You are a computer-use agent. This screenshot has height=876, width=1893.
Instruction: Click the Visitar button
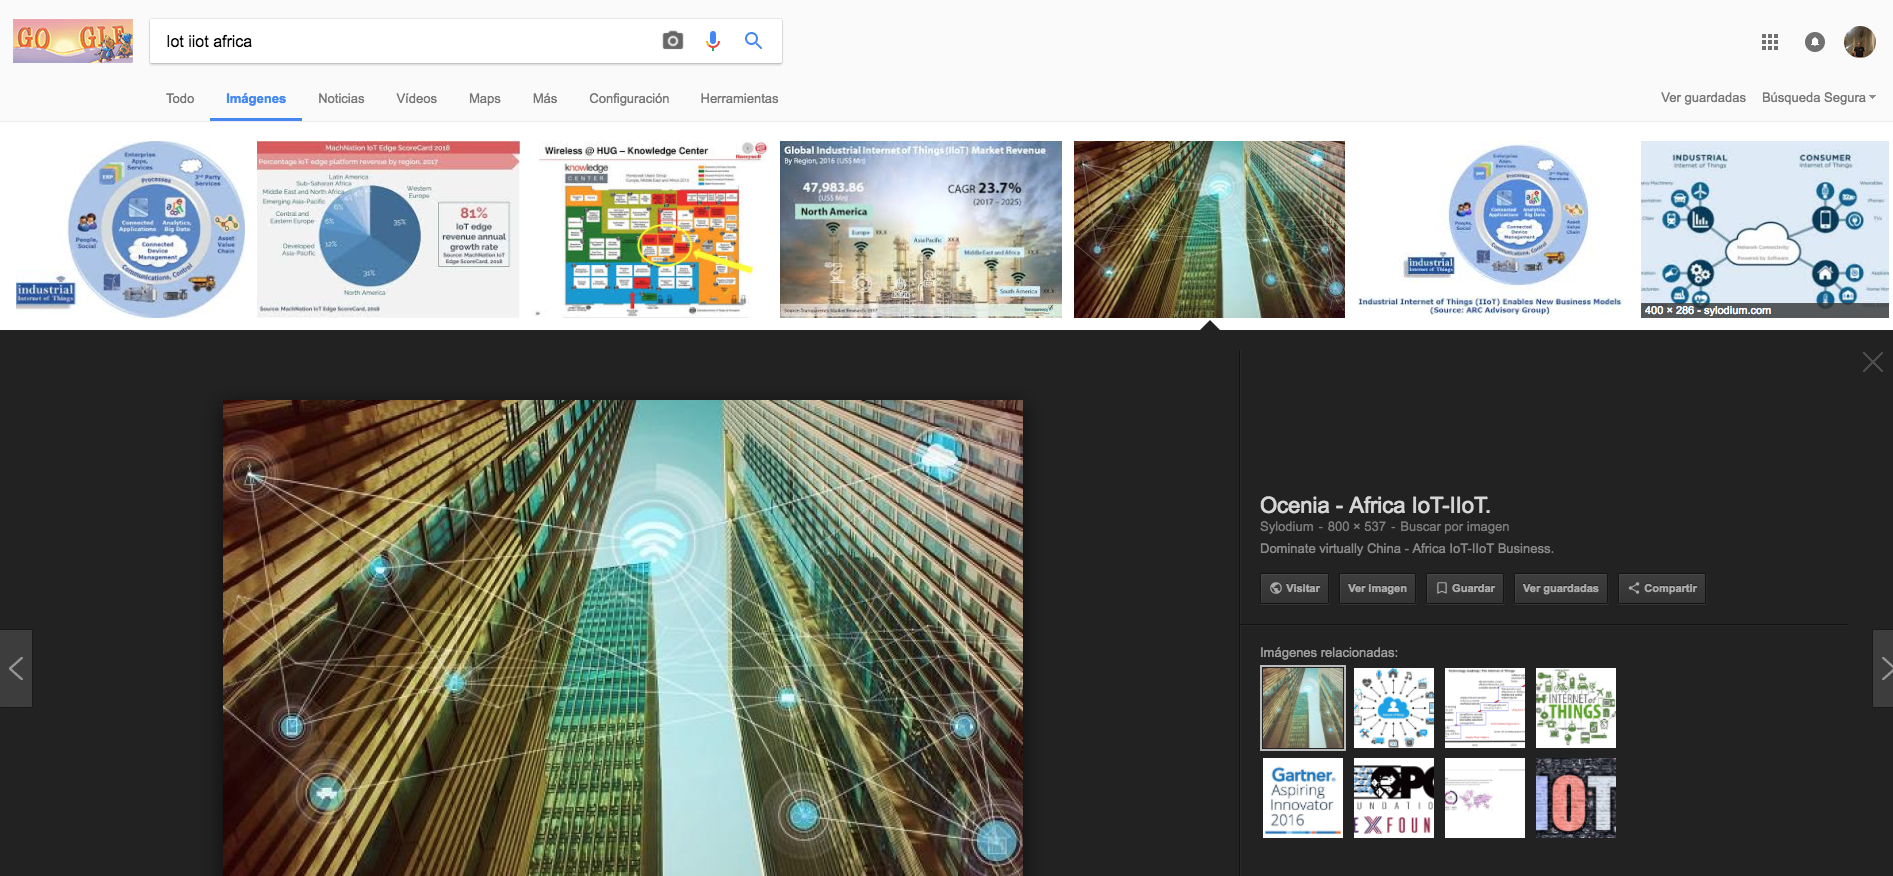[x=1294, y=588]
